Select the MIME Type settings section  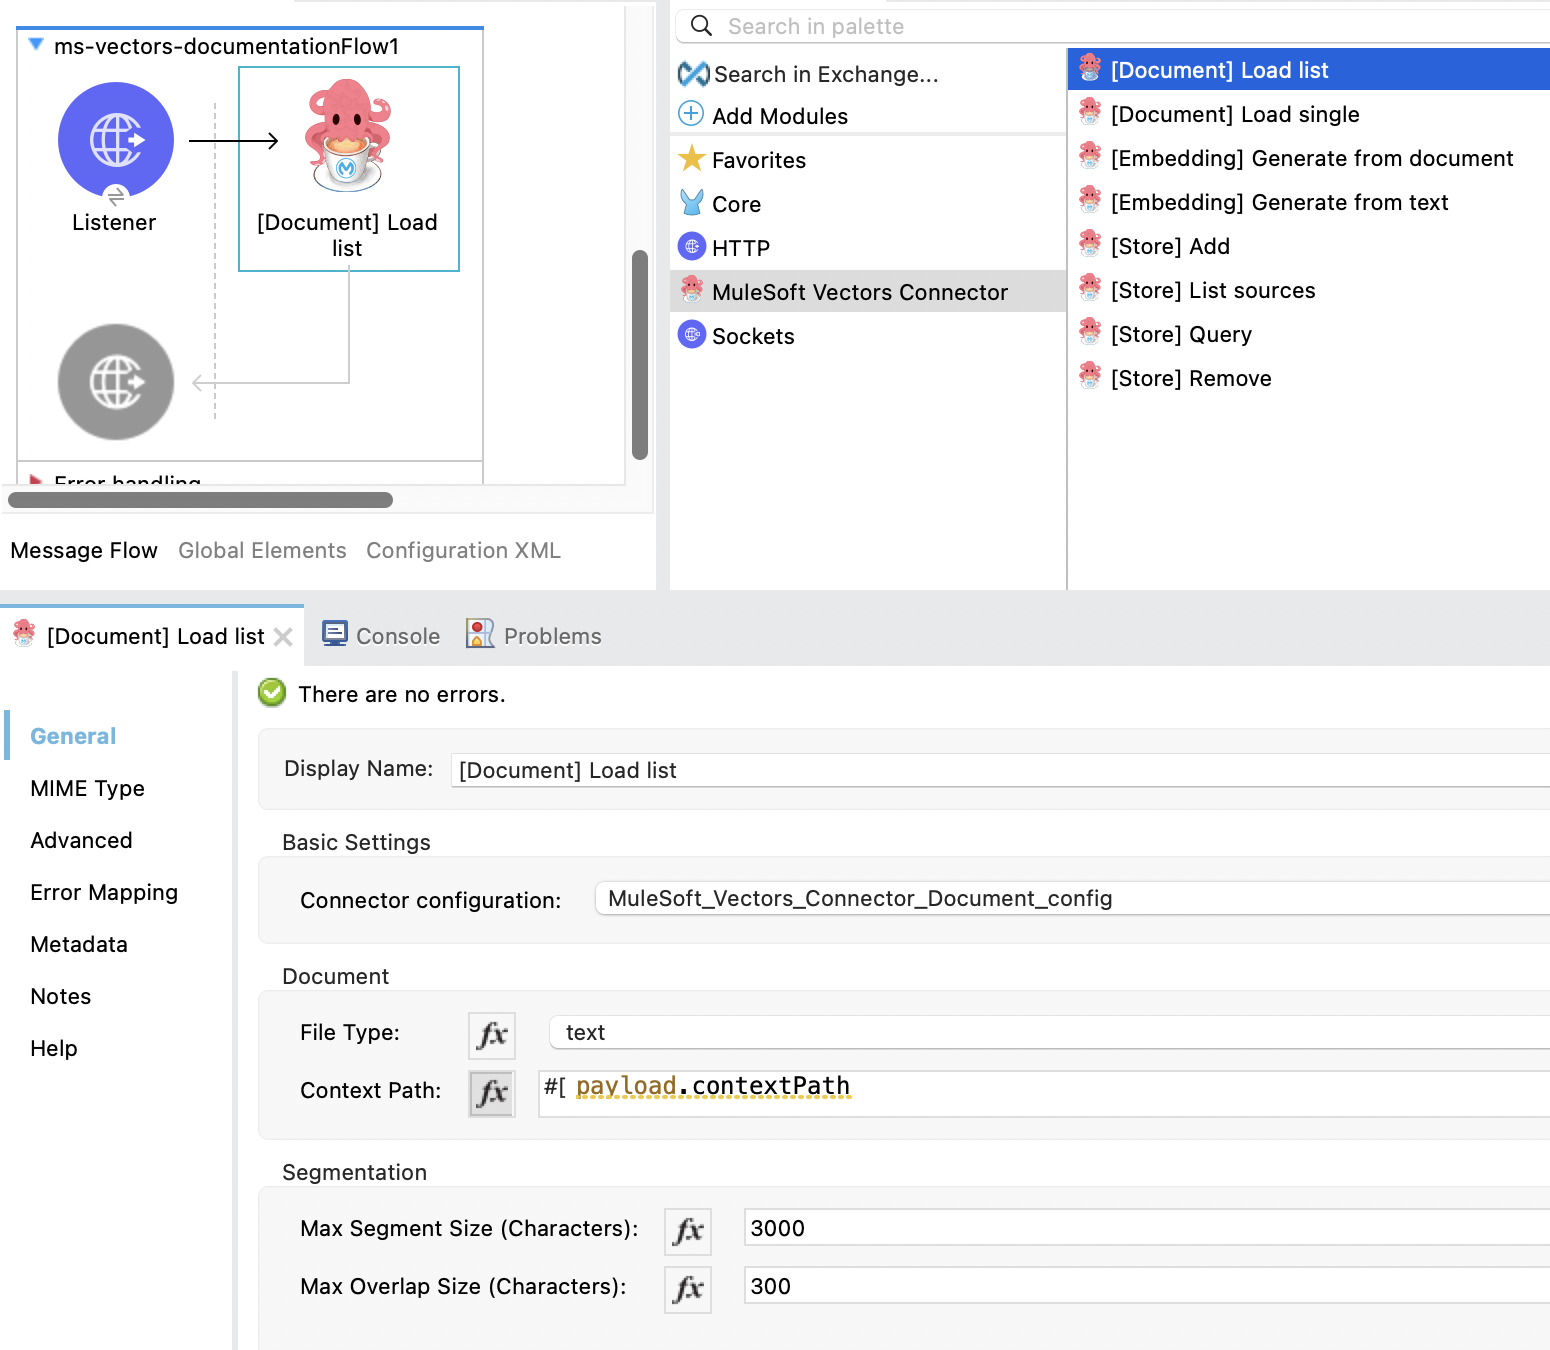coord(87,788)
